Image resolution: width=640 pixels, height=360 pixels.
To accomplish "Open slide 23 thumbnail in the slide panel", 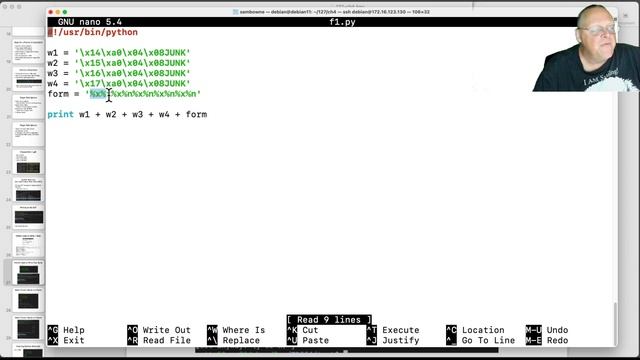I will pyautogui.click(x=28, y=162).
